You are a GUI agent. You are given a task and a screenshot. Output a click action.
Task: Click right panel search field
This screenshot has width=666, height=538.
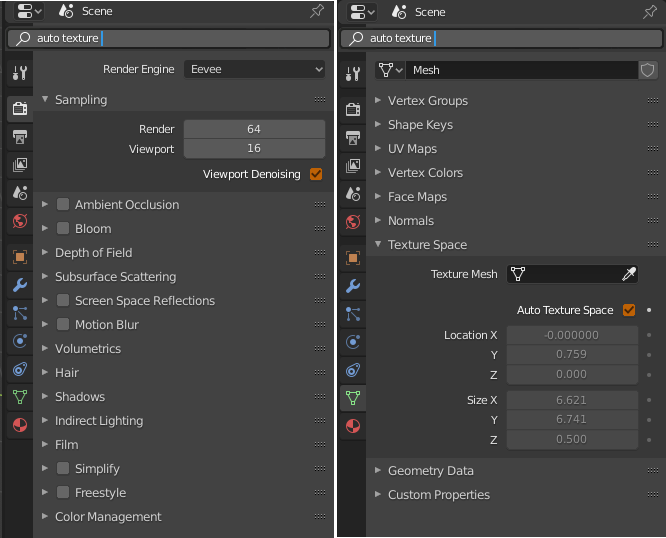(502, 38)
